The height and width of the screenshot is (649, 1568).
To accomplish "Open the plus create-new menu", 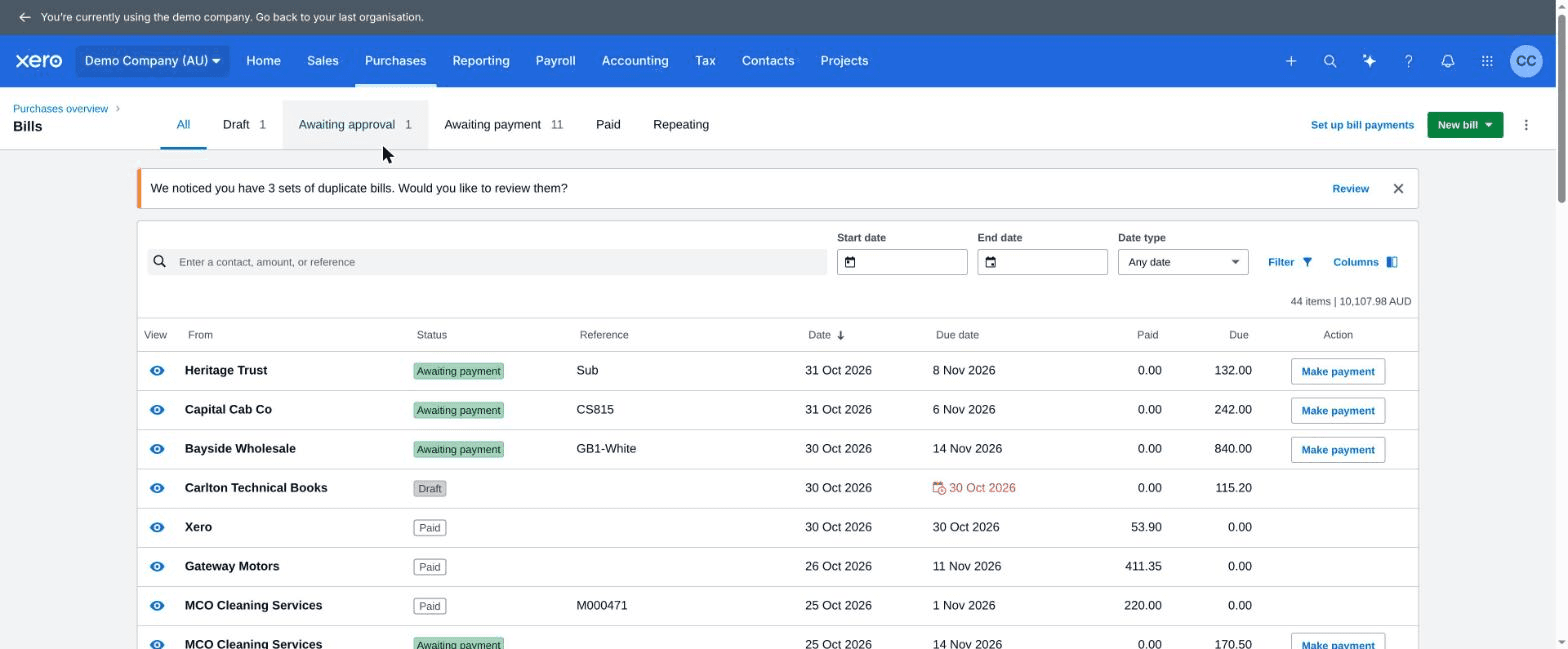I will 1291,61.
